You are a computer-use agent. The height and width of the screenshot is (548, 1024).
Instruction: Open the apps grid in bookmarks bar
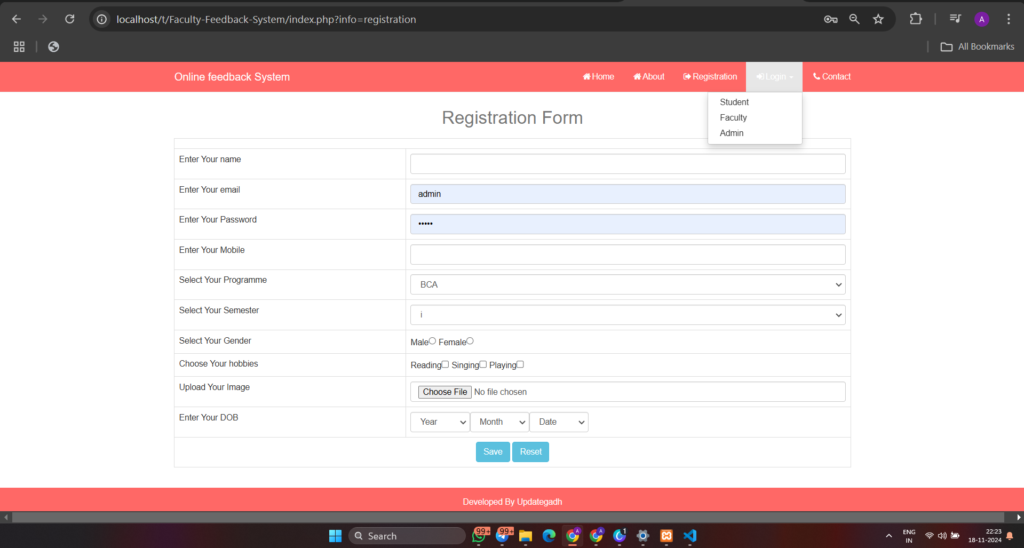point(19,46)
